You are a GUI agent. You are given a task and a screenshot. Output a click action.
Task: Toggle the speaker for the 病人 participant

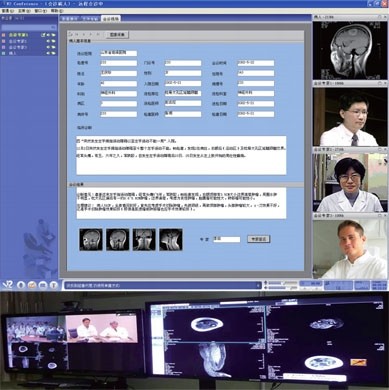click(x=49, y=53)
